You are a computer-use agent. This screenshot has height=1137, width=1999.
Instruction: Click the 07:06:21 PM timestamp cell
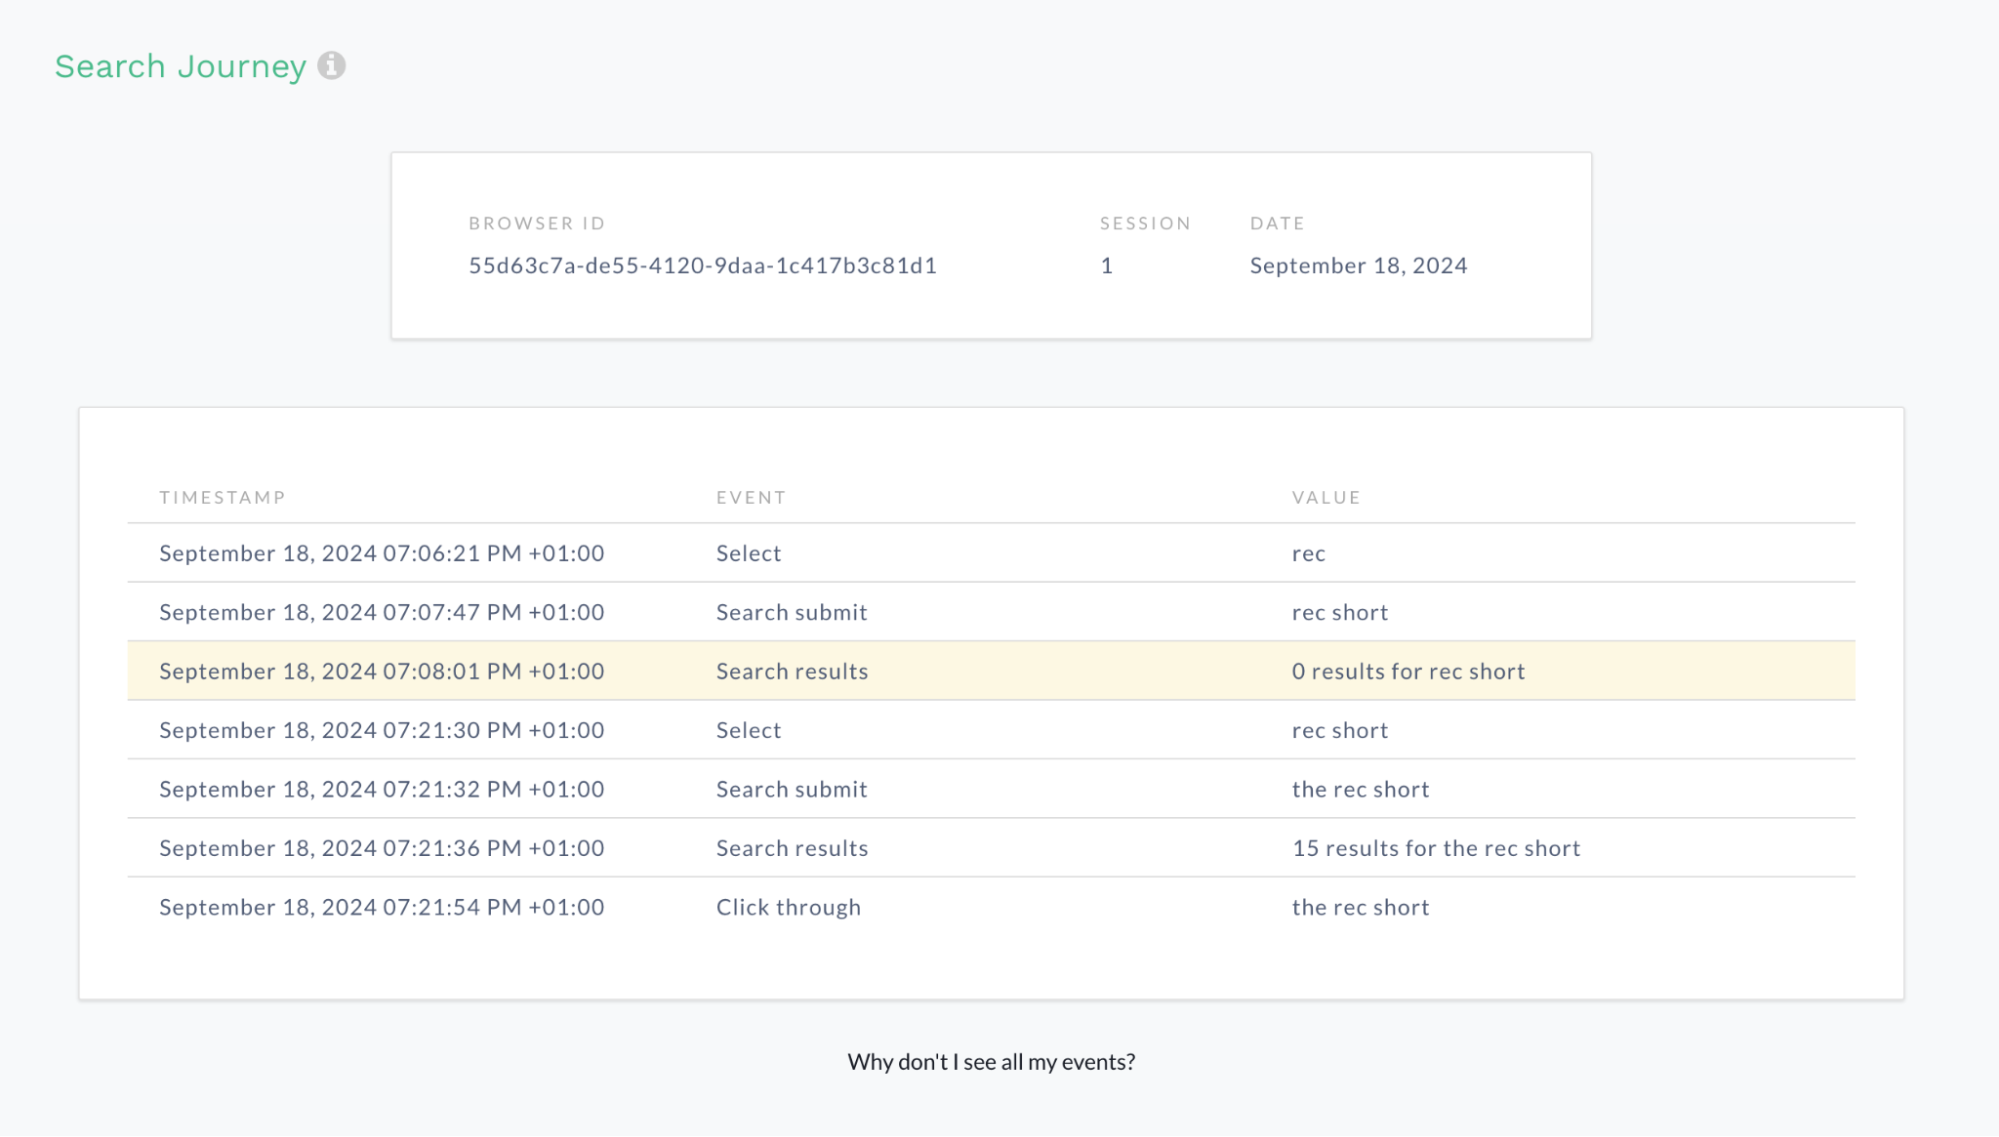click(x=382, y=554)
